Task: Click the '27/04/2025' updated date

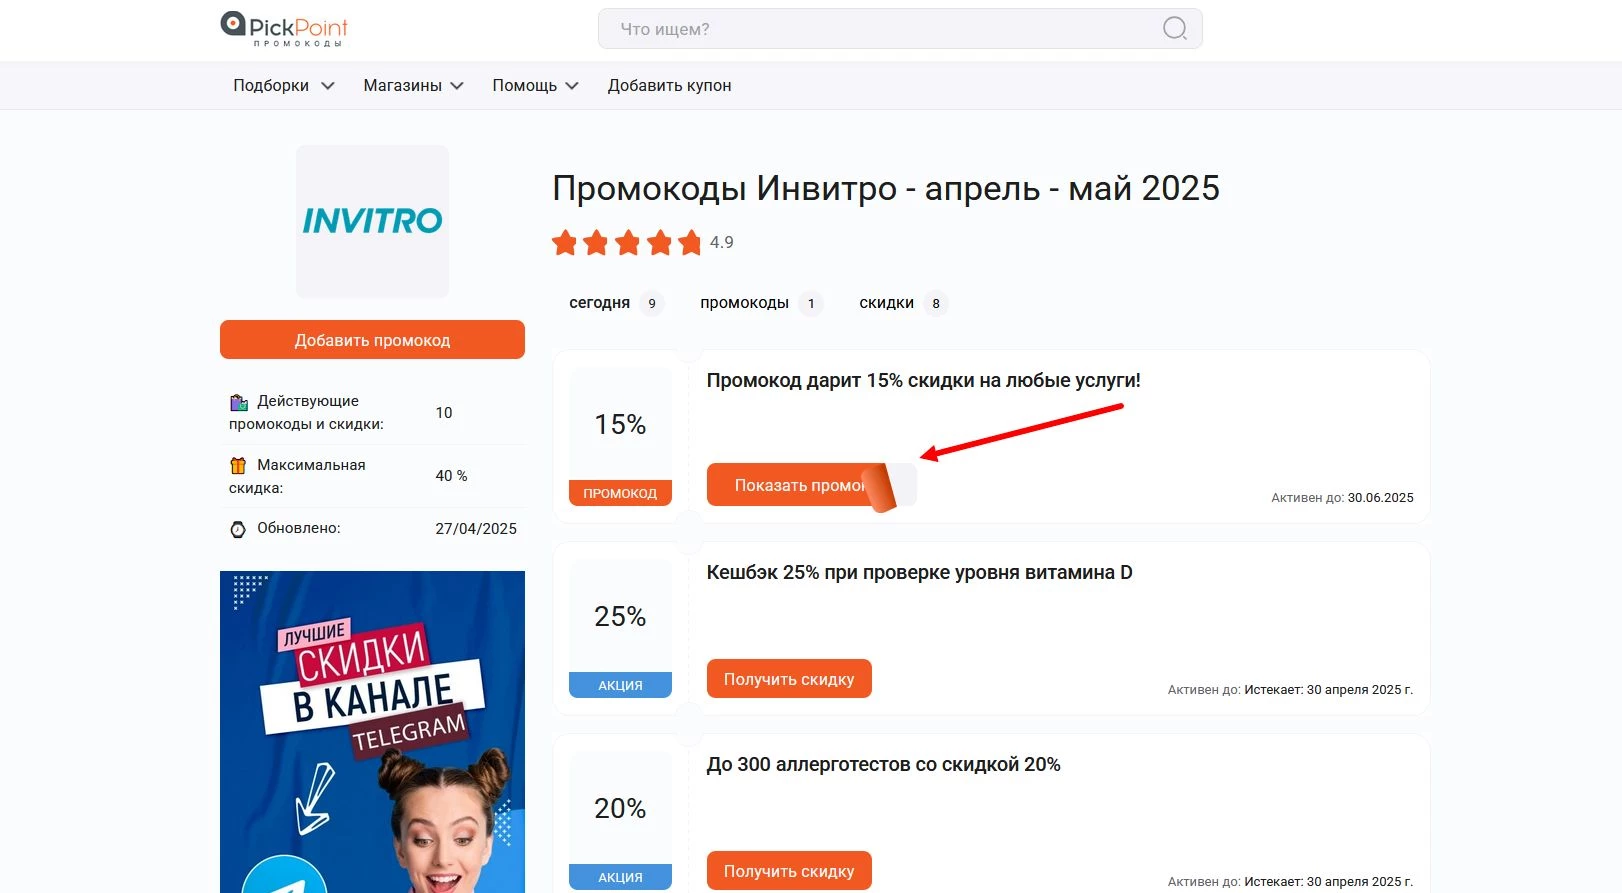Action: (476, 529)
